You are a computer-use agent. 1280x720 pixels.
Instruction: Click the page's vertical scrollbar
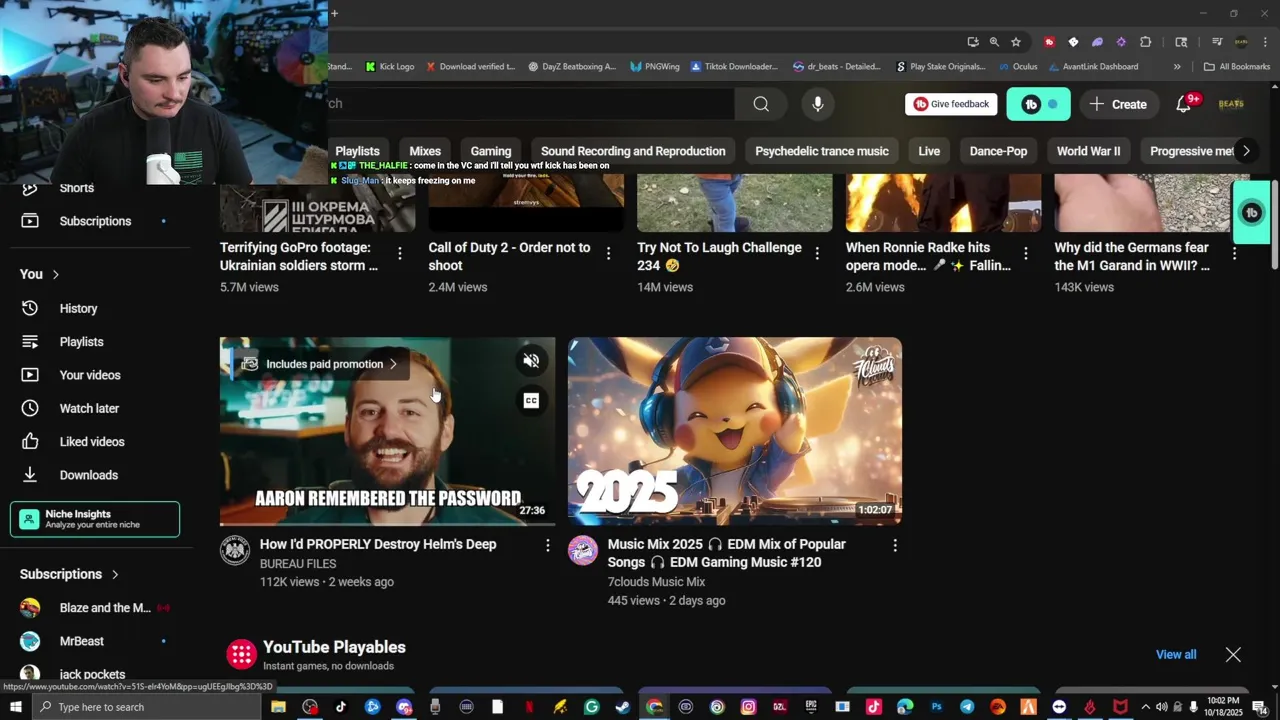pos(1275,225)
